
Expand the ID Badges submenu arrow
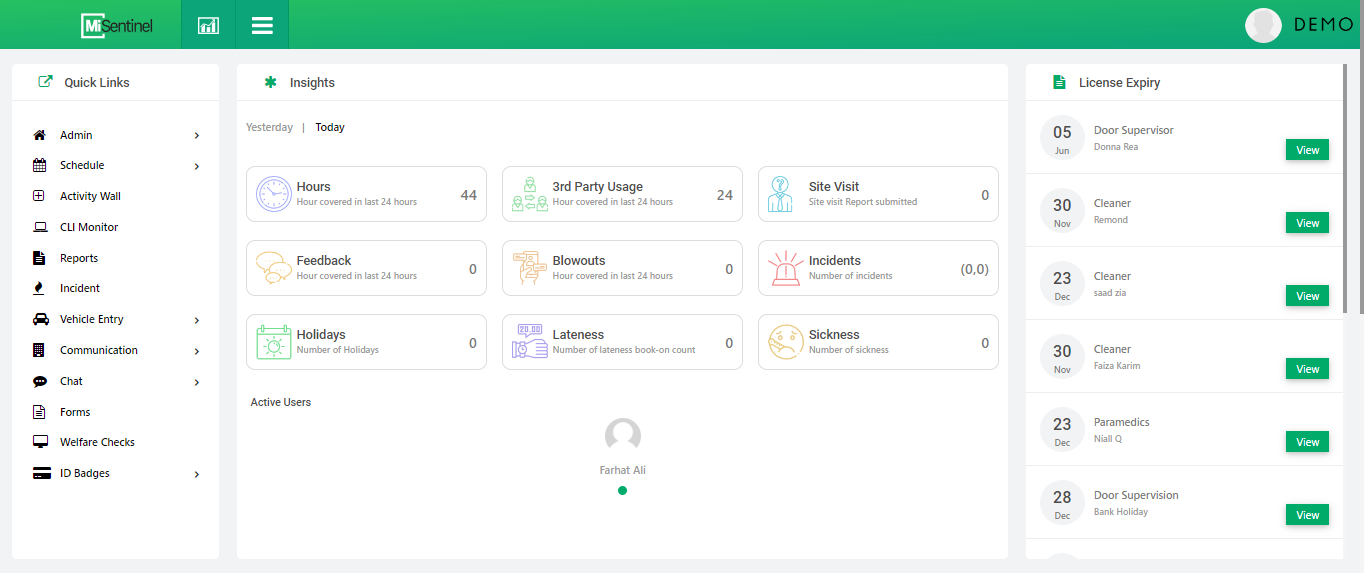click(197, 475)
